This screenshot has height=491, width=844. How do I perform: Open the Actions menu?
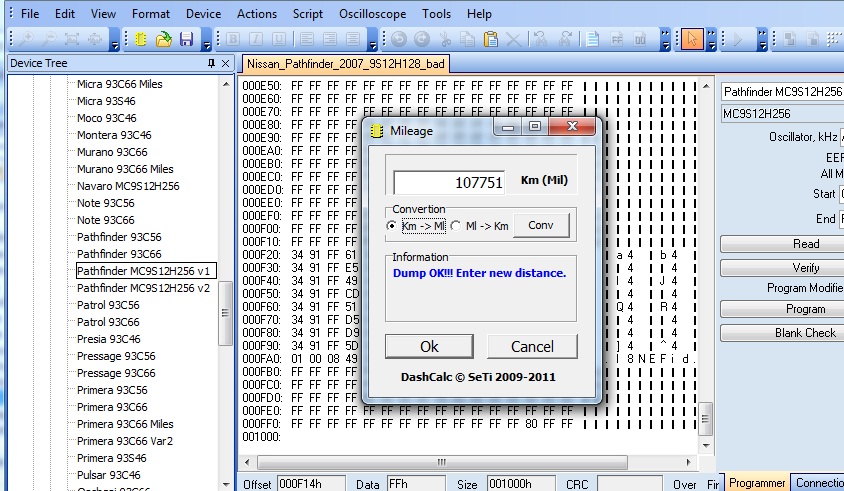257,14
